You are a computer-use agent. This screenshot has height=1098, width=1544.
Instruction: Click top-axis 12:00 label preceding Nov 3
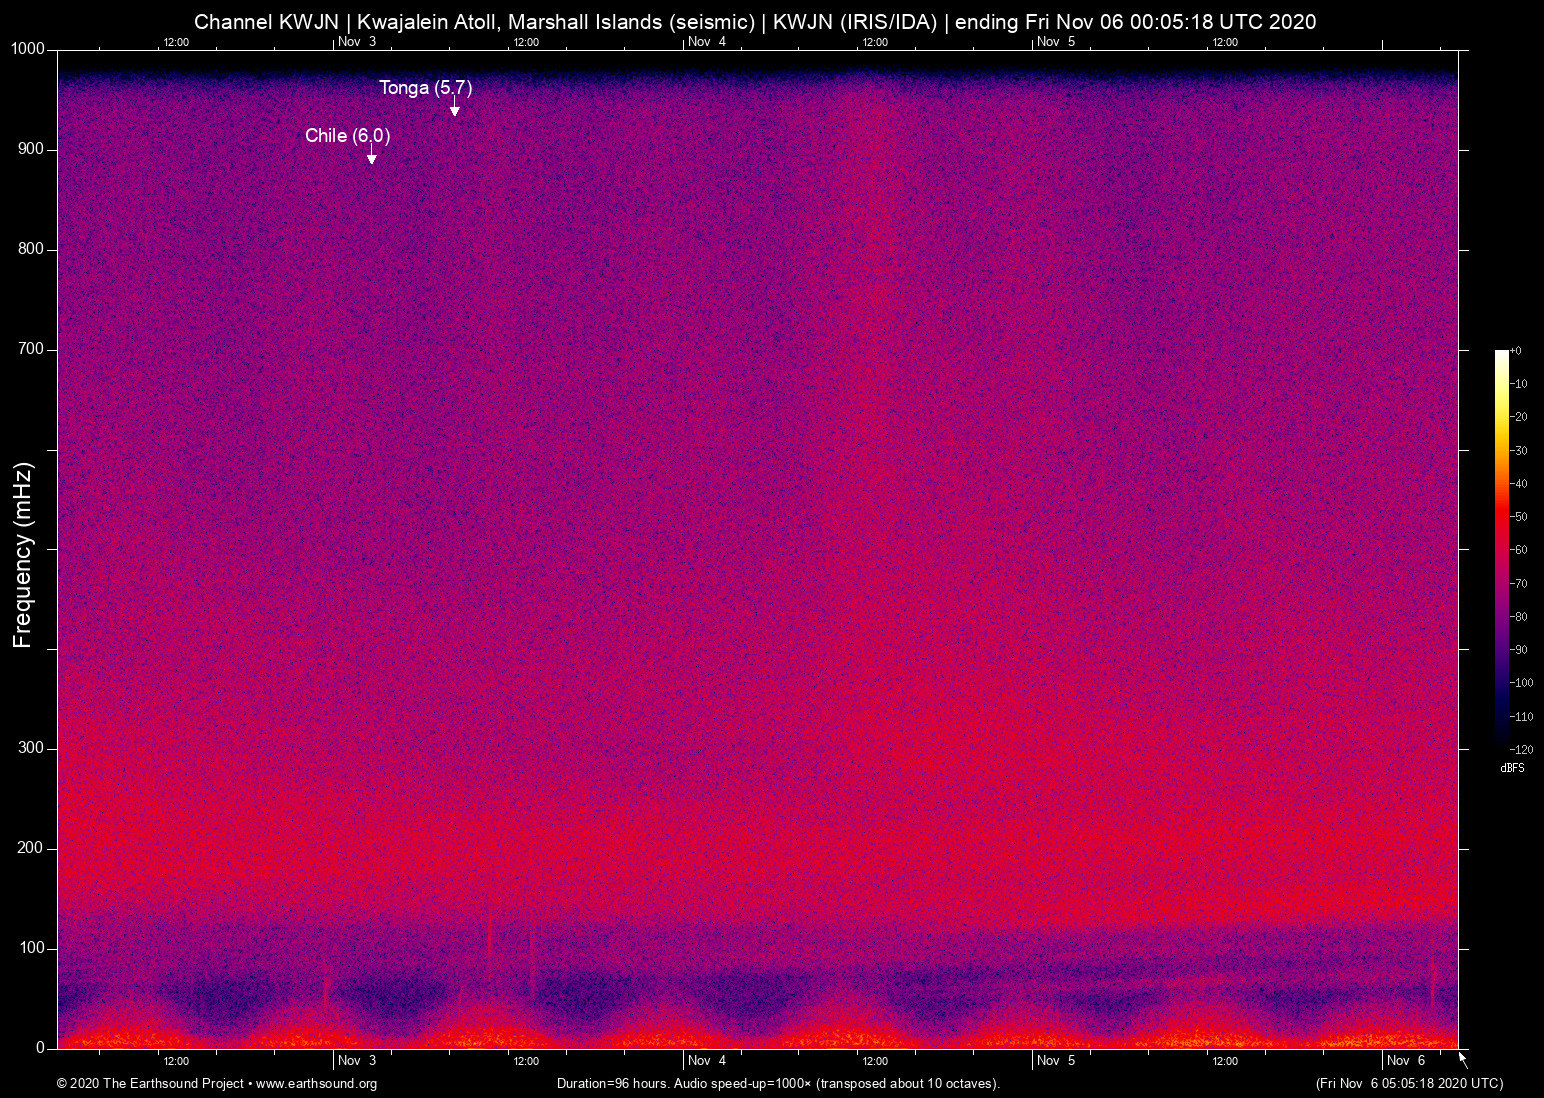click(176, 42)
